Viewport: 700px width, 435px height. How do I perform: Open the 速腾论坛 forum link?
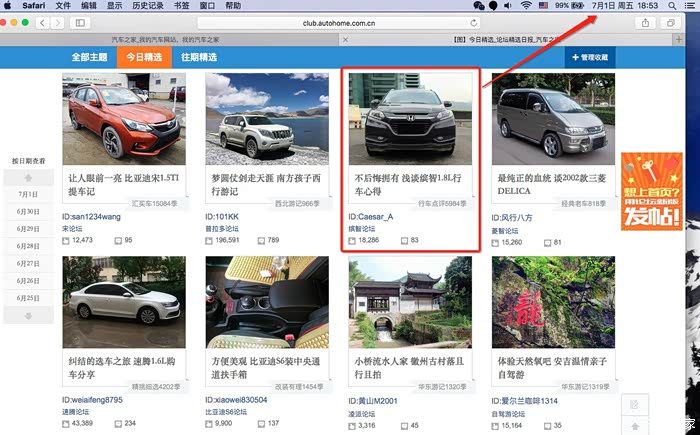pyautogui.click(x=75, y=412)
